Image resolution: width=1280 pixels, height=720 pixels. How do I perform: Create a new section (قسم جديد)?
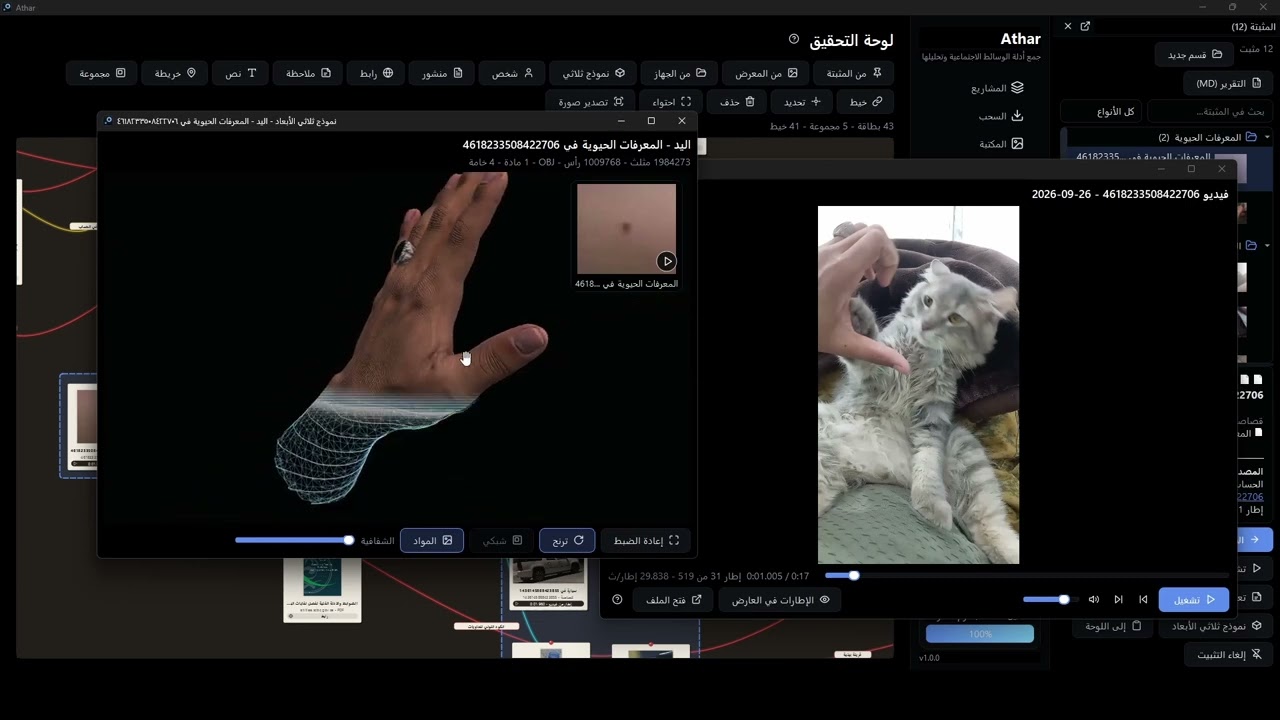1194,54
